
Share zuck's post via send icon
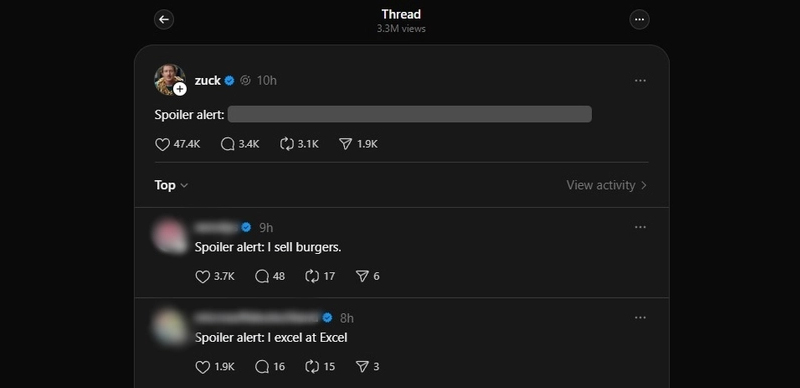click(x=346, y=144)
